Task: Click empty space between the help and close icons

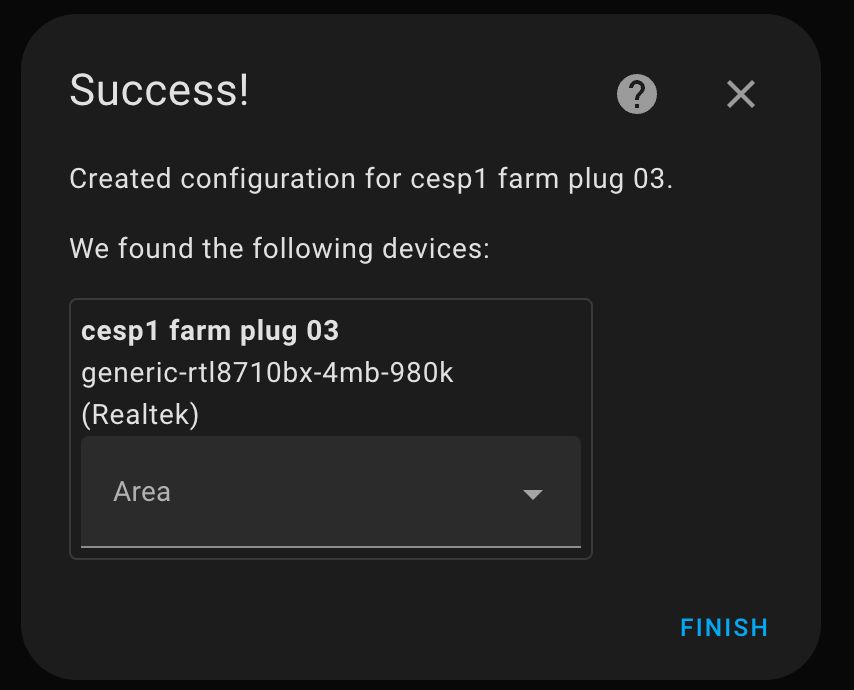Action: 690,94
